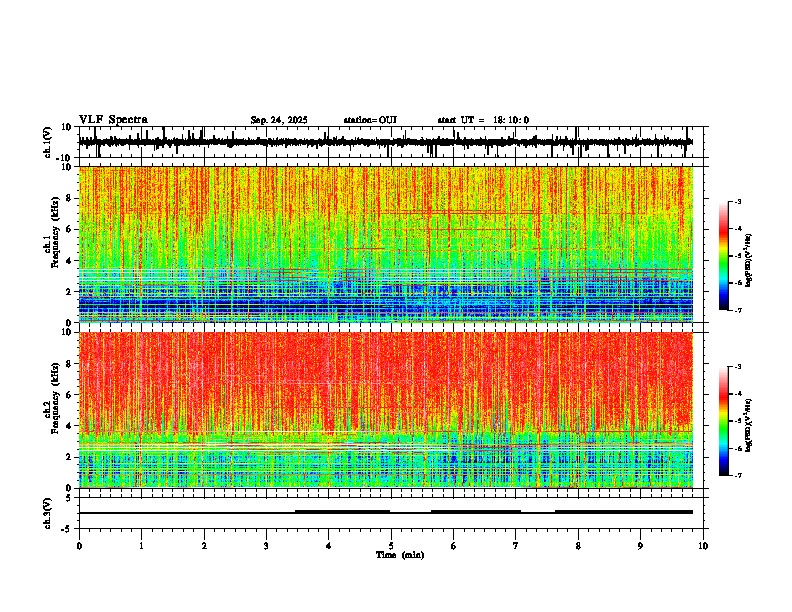The width and height of the screenshot is (792, 612).
Task: Click time axis tick label "8"
Action: (x=578, y=546)
